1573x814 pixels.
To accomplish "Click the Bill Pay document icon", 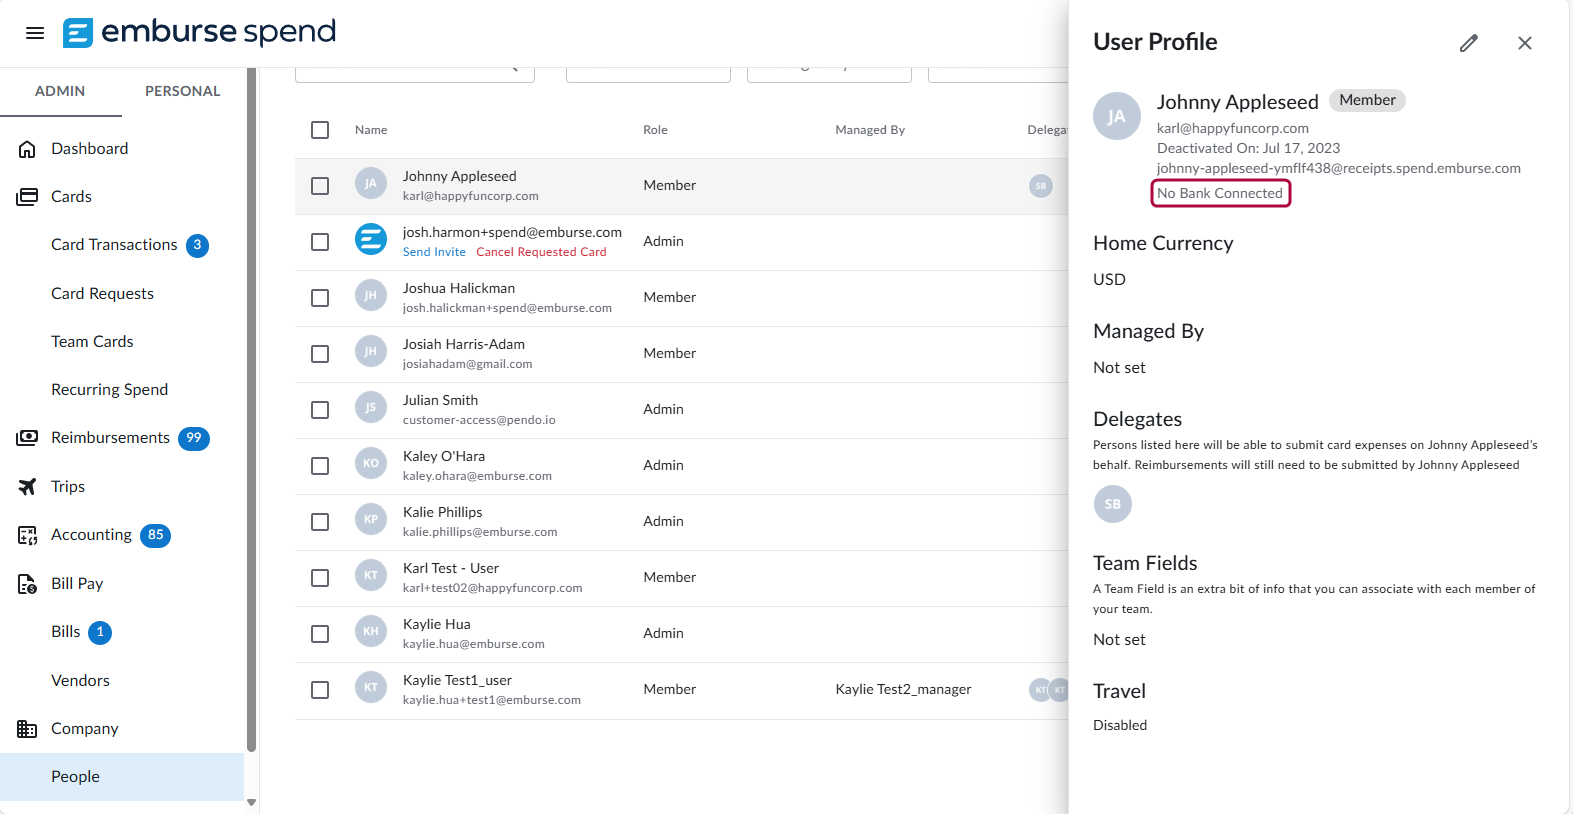I will click(x=28, y=584).
